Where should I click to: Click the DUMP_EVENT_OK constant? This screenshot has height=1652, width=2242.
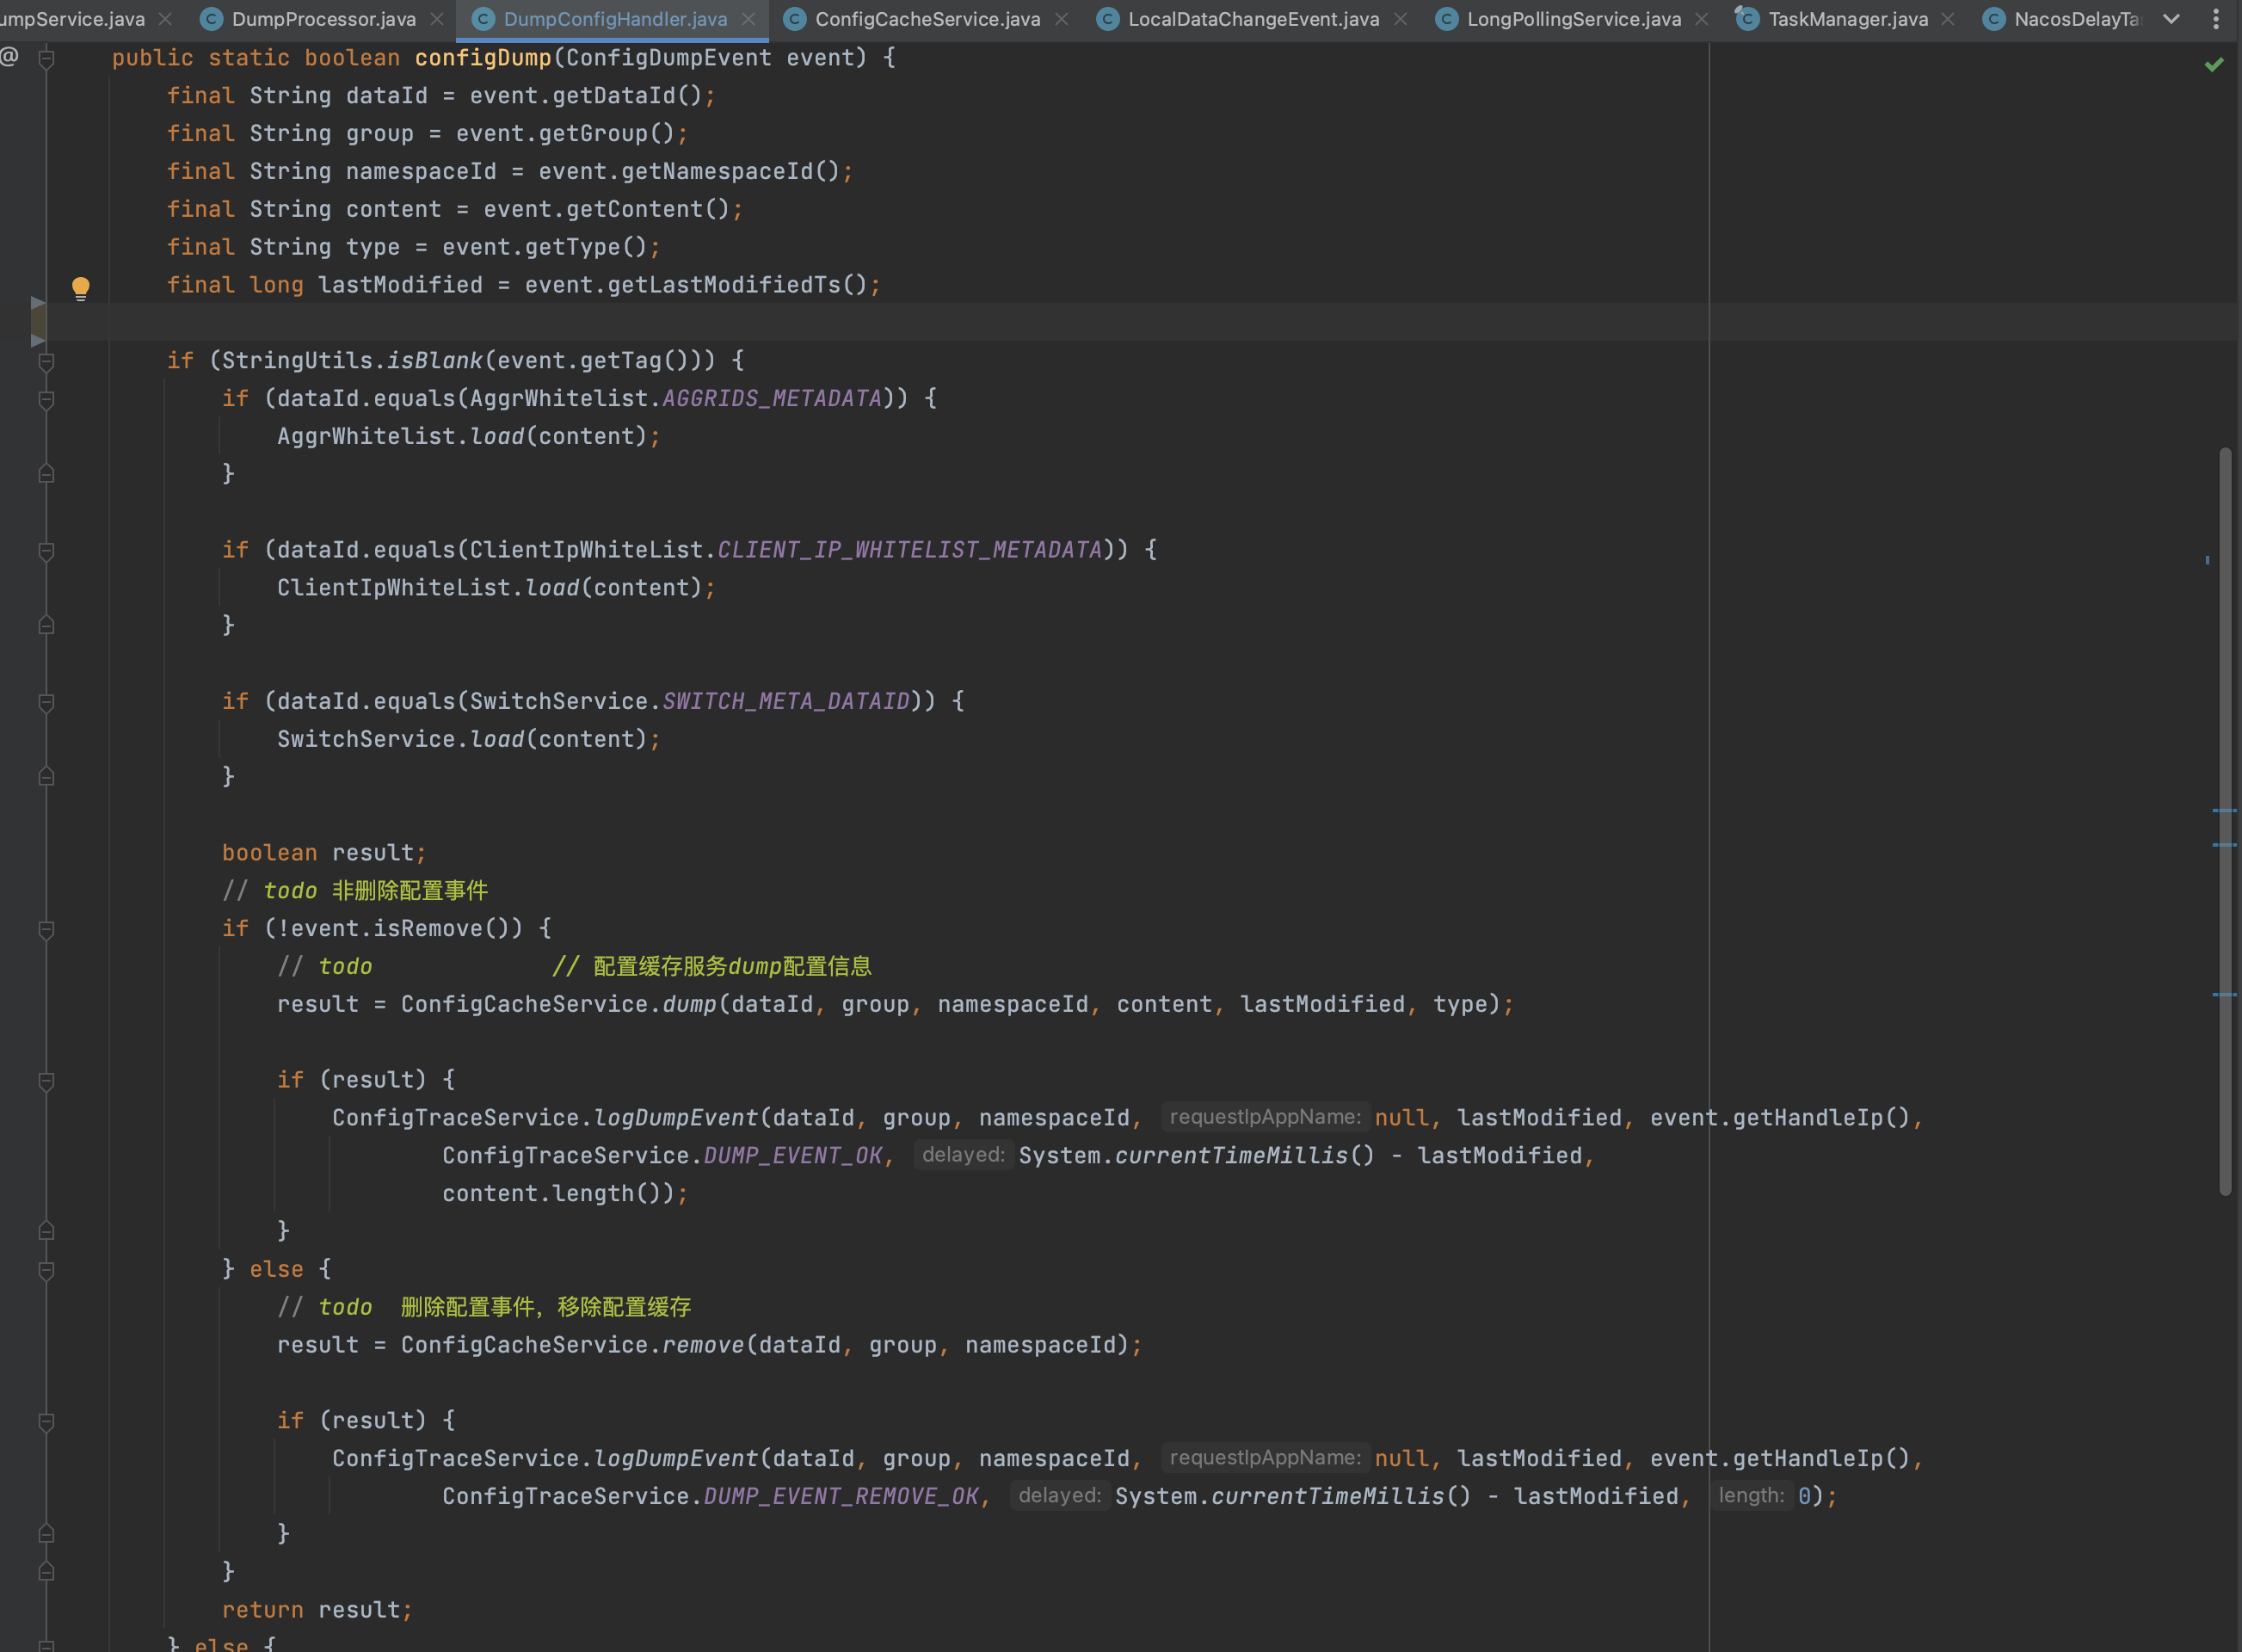click(x=793, y=1156)
